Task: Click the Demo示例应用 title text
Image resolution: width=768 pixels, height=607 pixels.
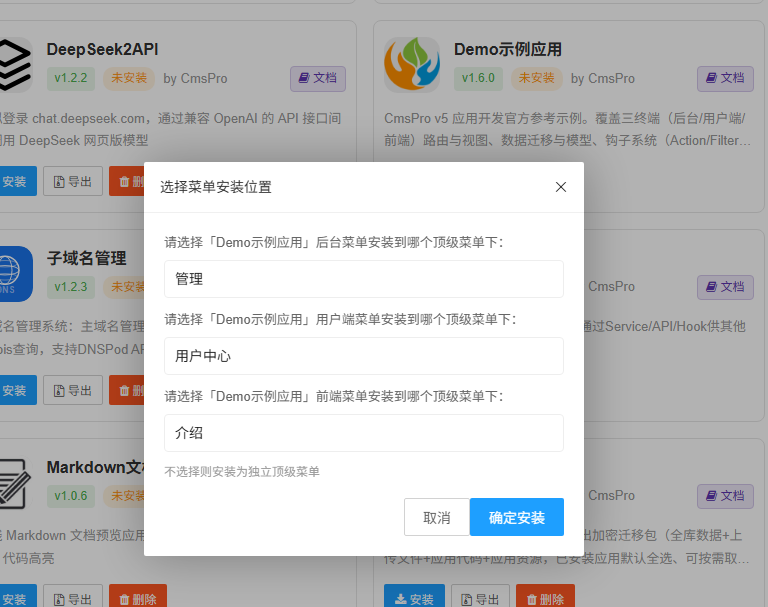Action: click(508, 49)
